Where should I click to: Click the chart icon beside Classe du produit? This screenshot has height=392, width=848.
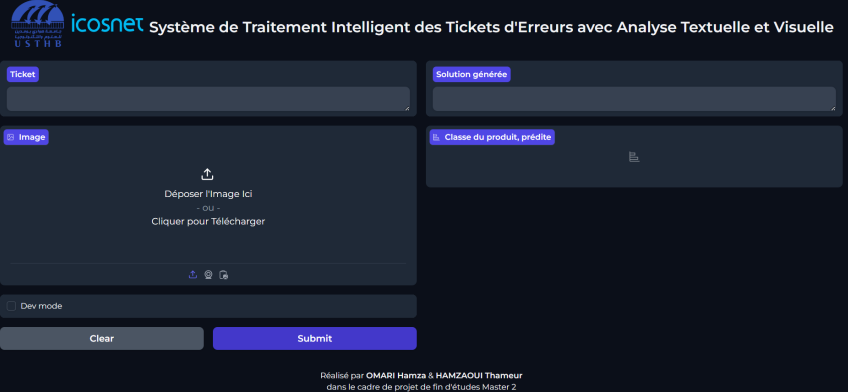coord(436,137)
